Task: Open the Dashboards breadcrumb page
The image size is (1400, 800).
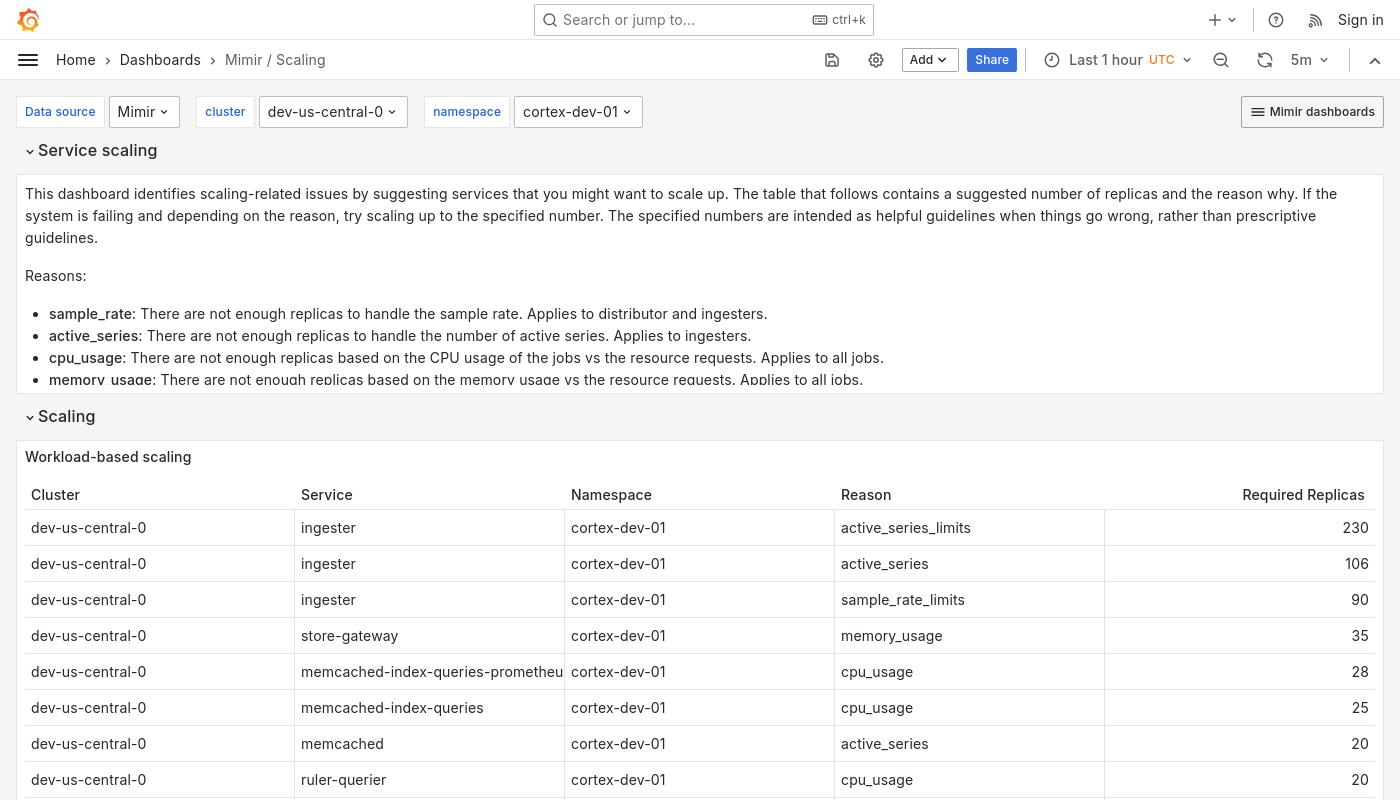Action: click(160, 60)
